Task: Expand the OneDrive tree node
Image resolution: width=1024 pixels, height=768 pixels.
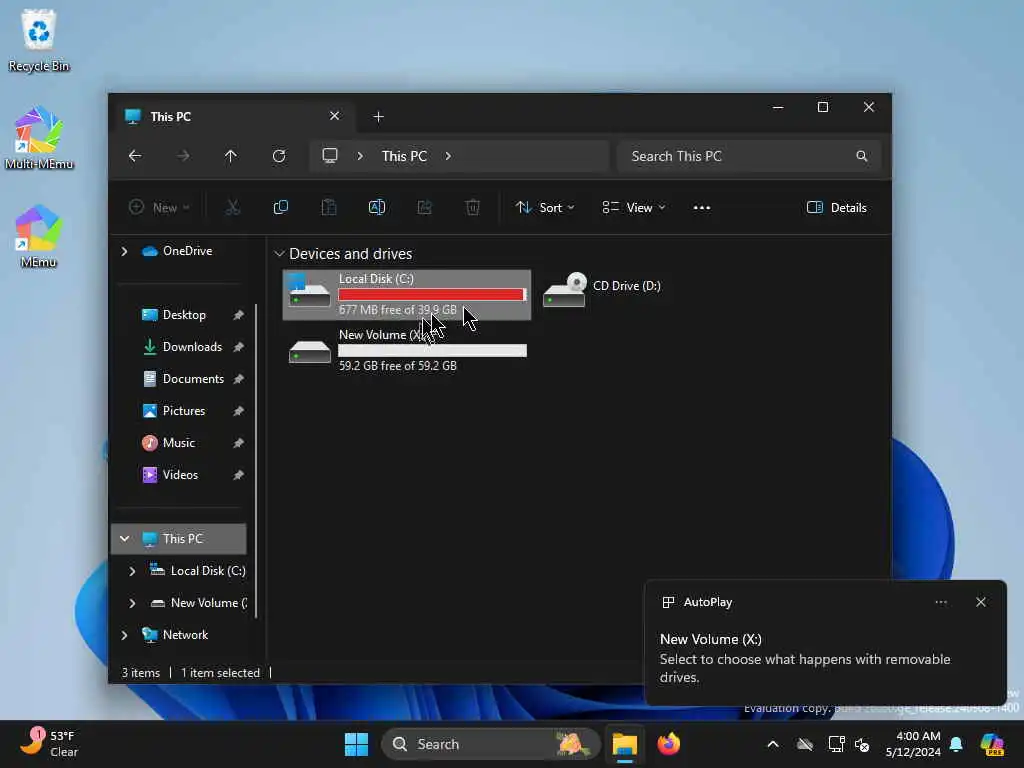Action: (124, 251)
